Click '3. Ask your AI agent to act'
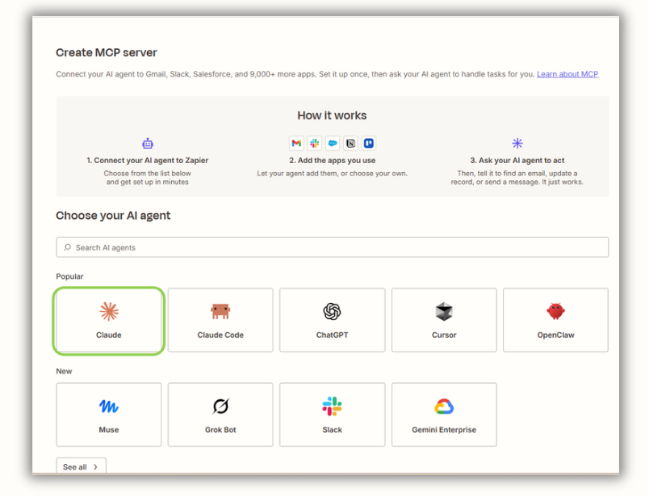The width and height of the screenshot is (648, 496). pyautogui.click(x=517, y=160)
